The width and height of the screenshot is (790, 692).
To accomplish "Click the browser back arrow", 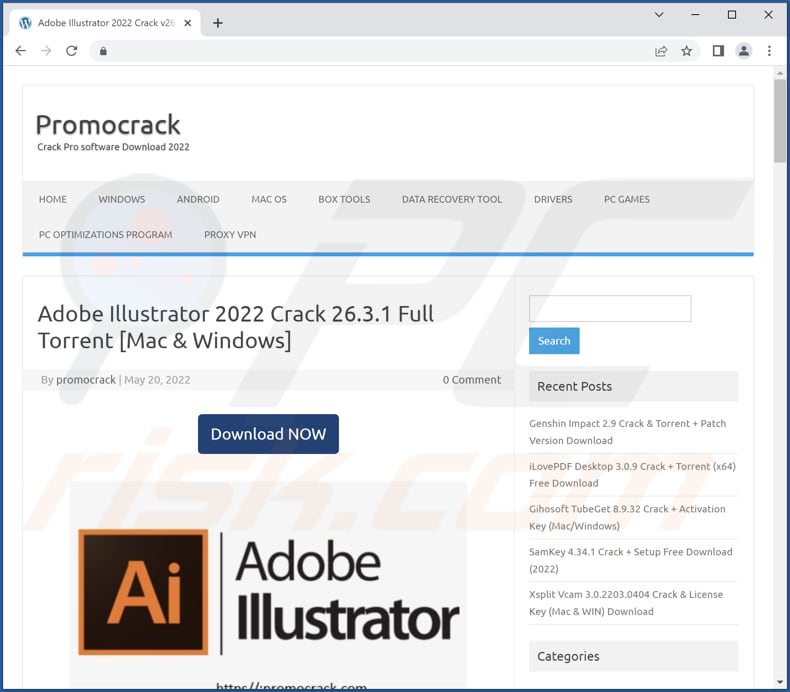I will pos(20,51).
